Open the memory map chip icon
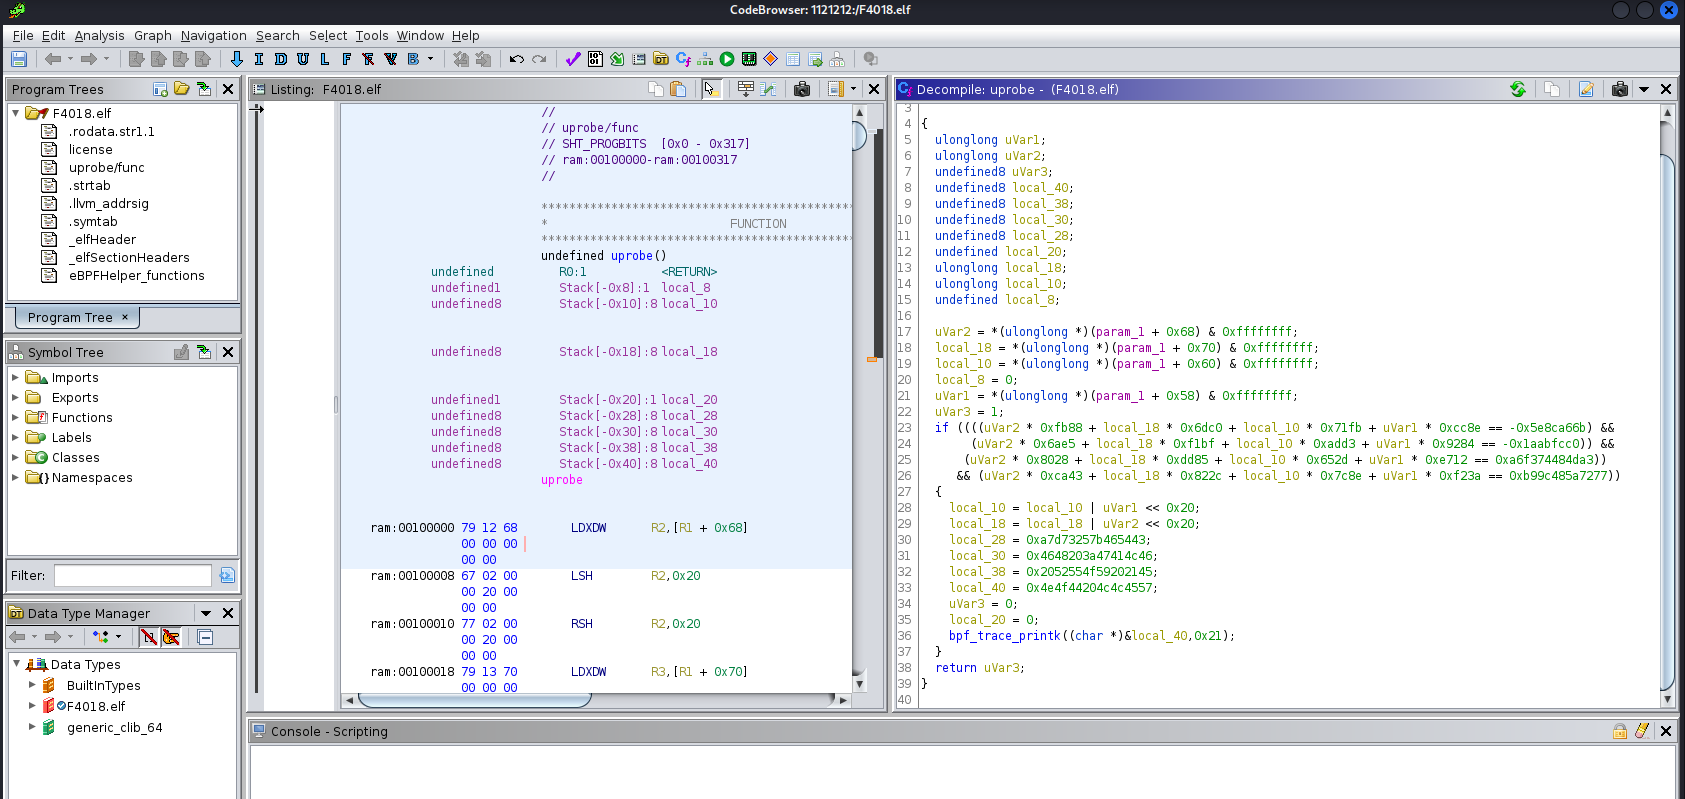This screenshot has width=1685, height=799. click(749, 59)
